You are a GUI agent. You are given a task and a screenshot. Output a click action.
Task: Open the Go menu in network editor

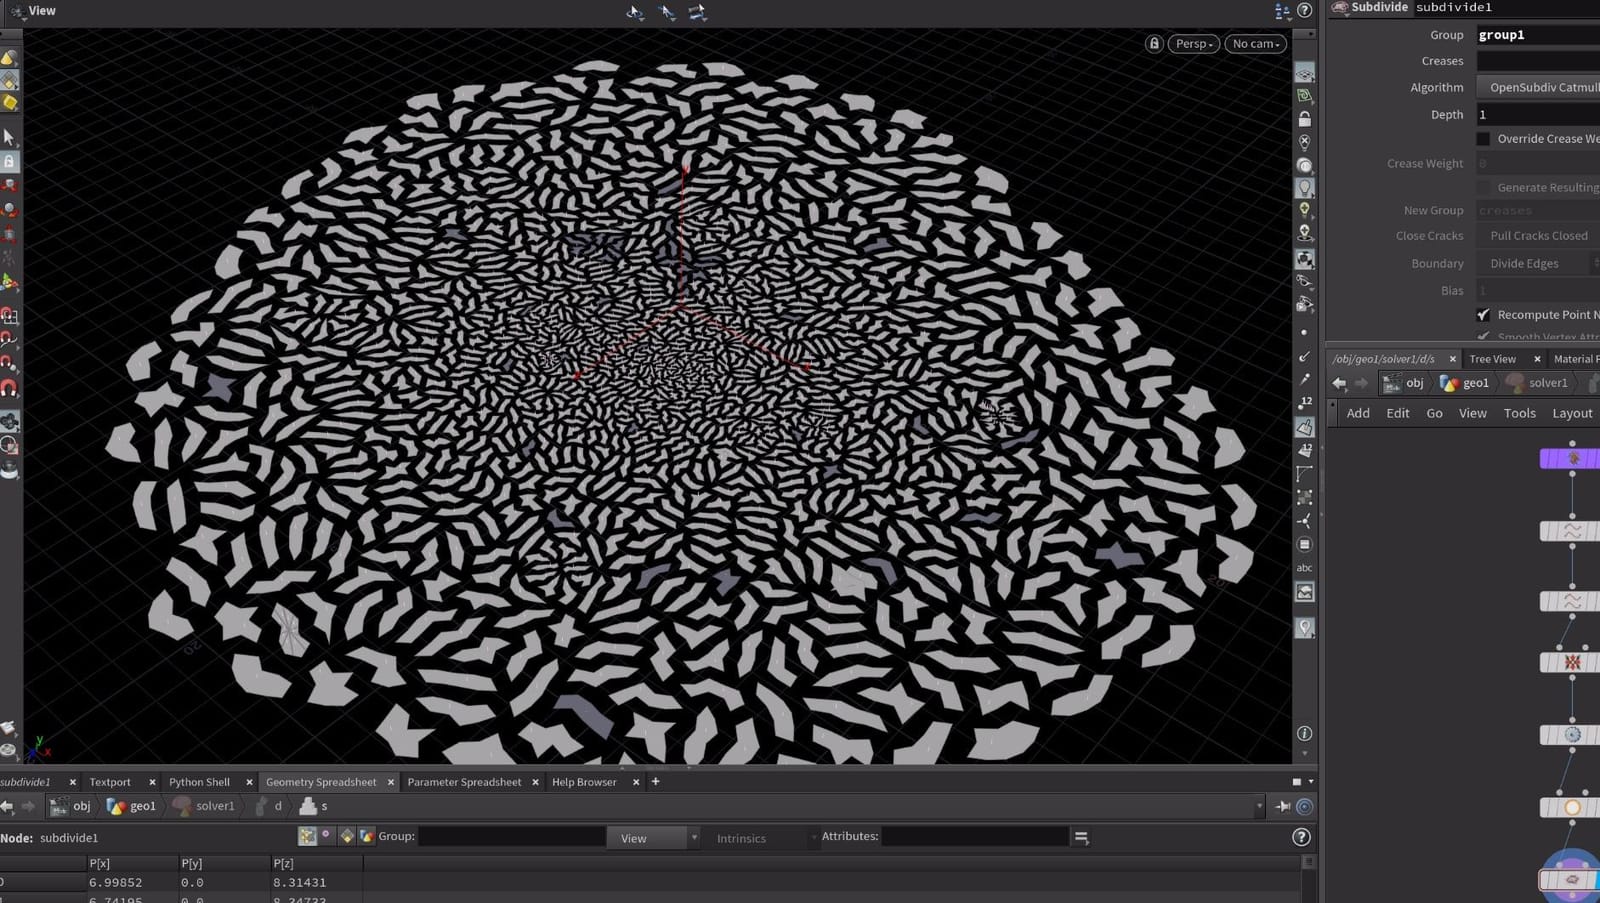point(1434,413)
